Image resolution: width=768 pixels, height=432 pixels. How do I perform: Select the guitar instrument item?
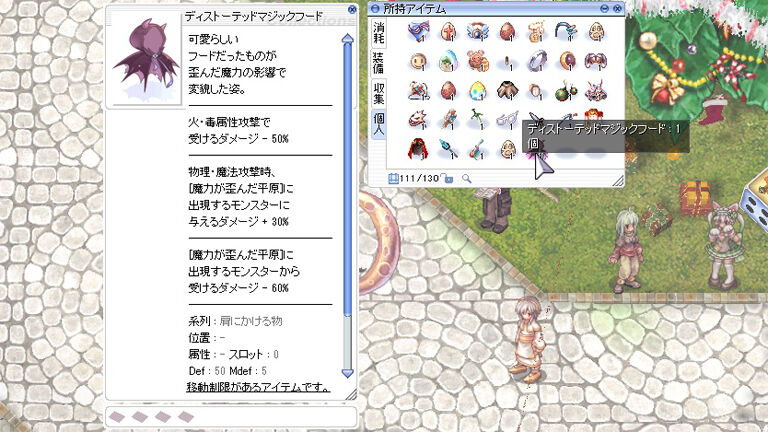(x=478, y=149)
